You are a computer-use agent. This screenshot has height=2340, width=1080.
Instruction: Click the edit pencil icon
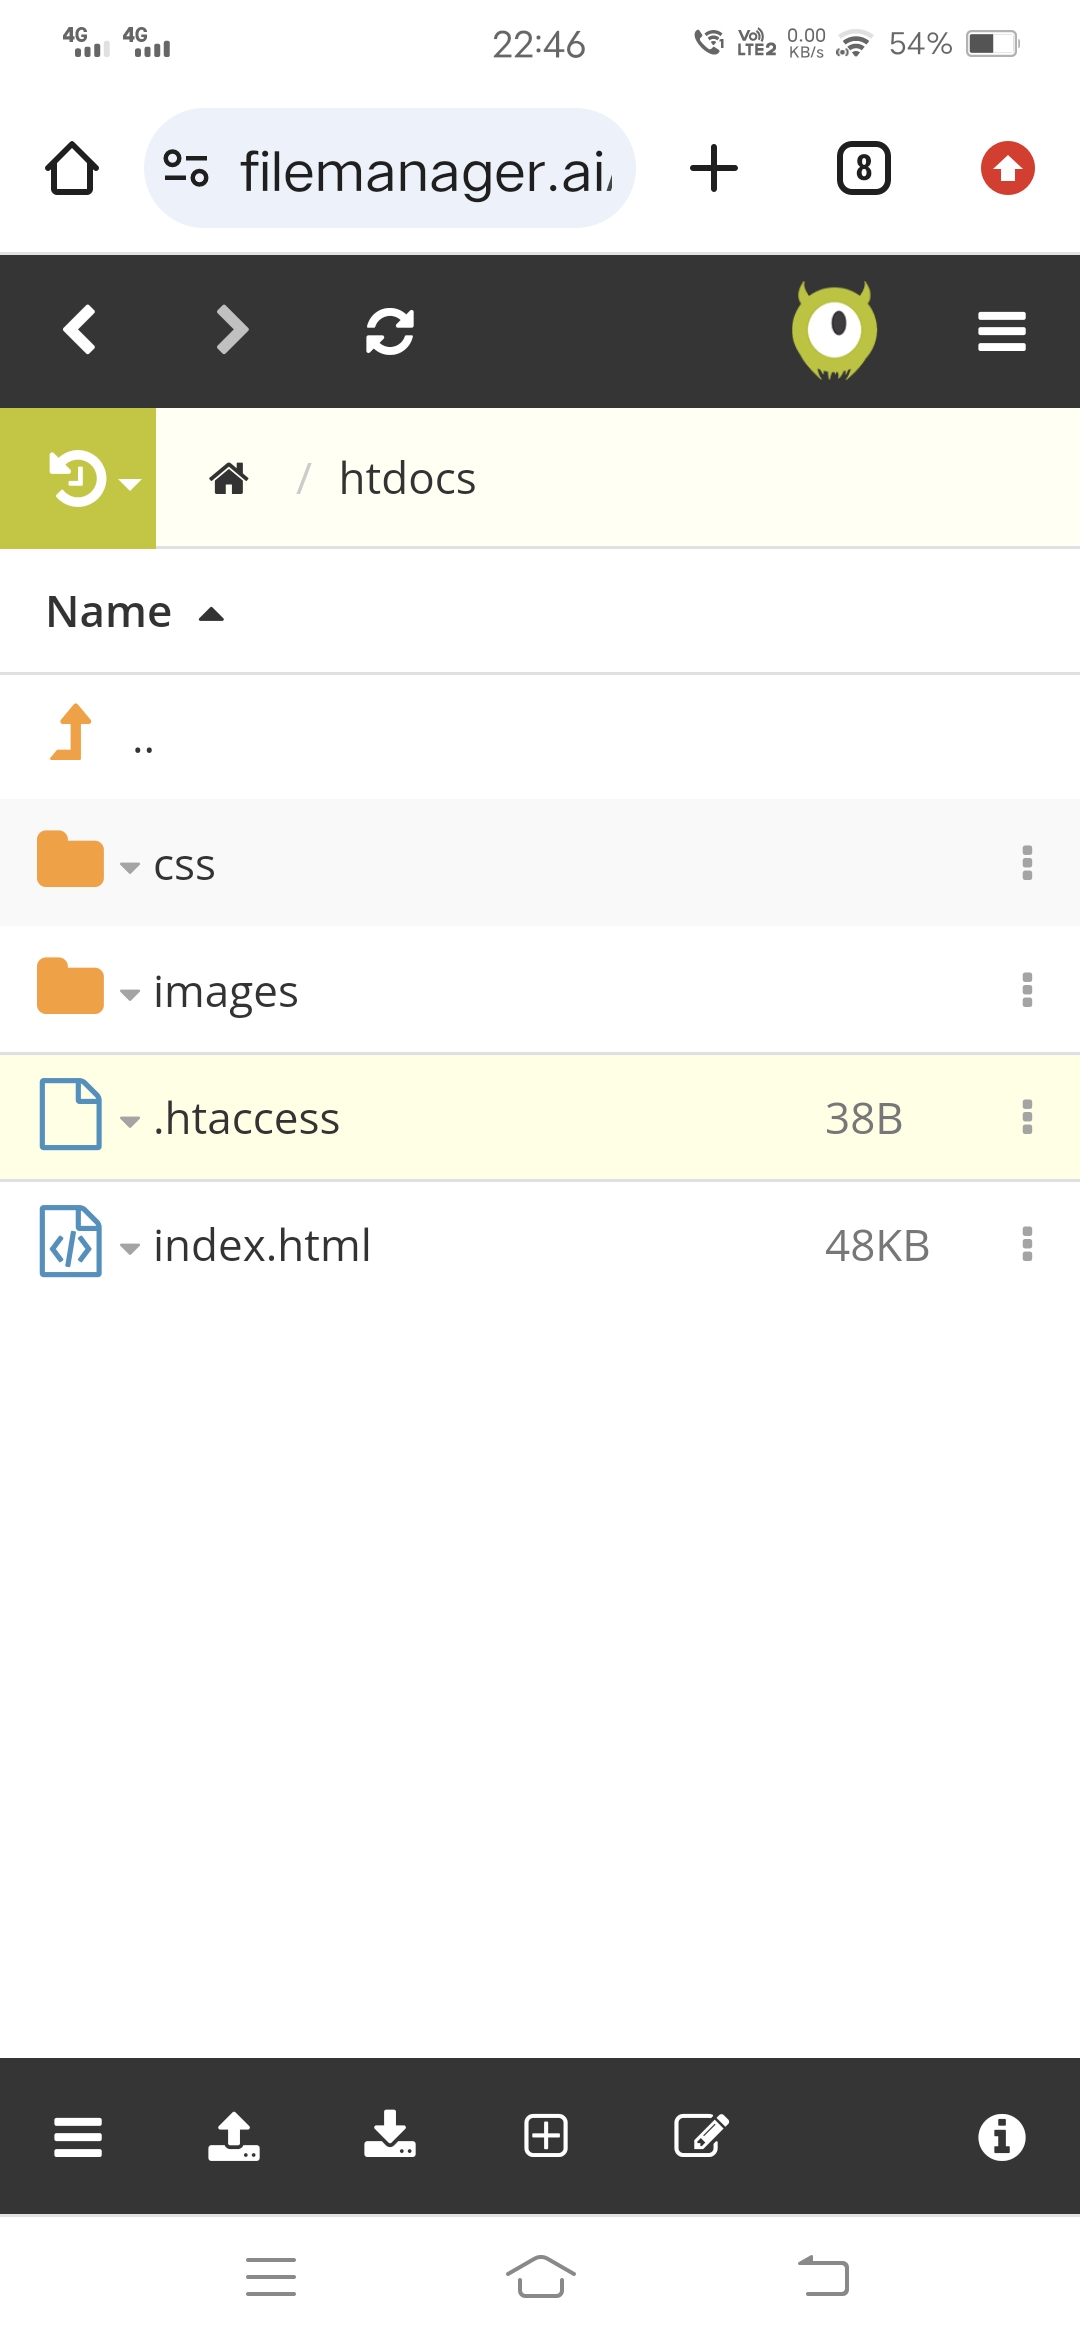point(702,2136)
